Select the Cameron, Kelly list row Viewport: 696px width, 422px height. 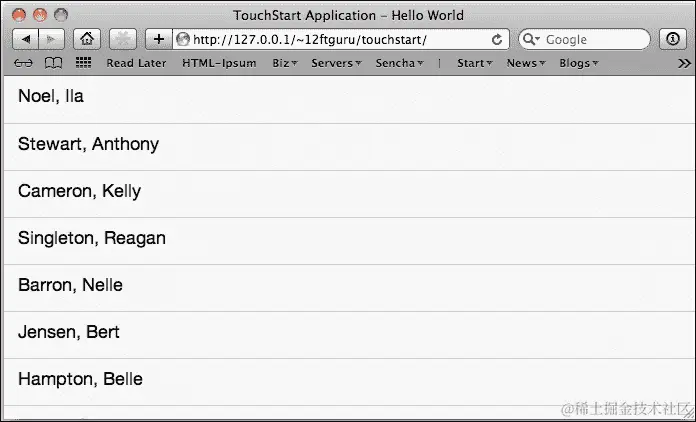tap(349, 194)
